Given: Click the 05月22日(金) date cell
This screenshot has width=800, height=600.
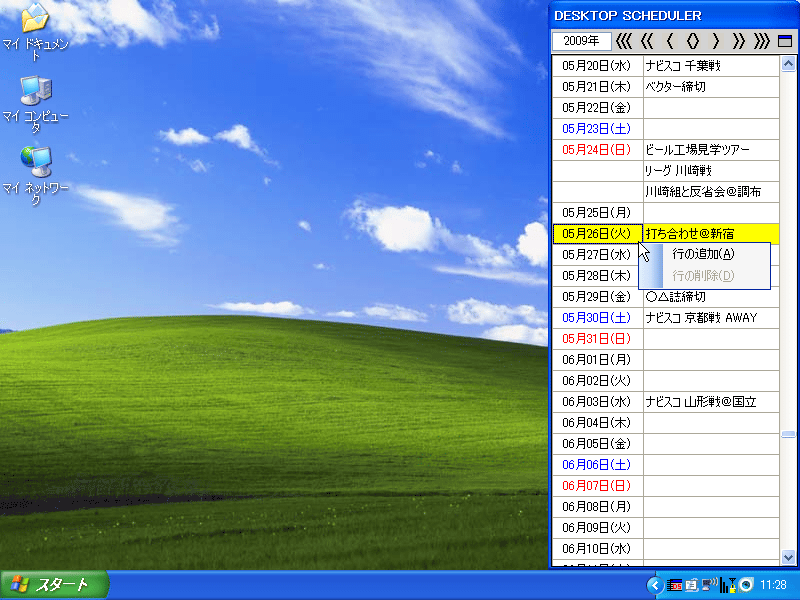Looking at the screenshot, I should click(597, 108).
